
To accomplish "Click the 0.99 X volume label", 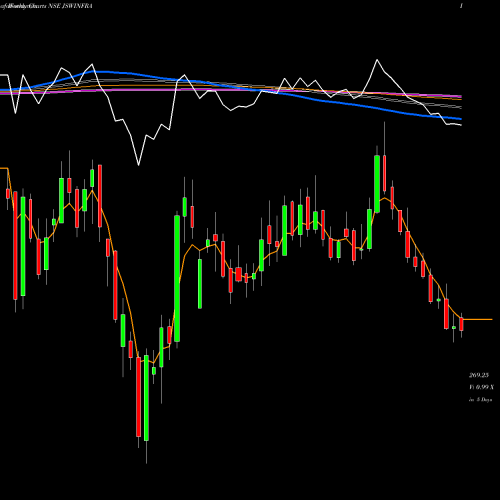I will pos(482,387).
